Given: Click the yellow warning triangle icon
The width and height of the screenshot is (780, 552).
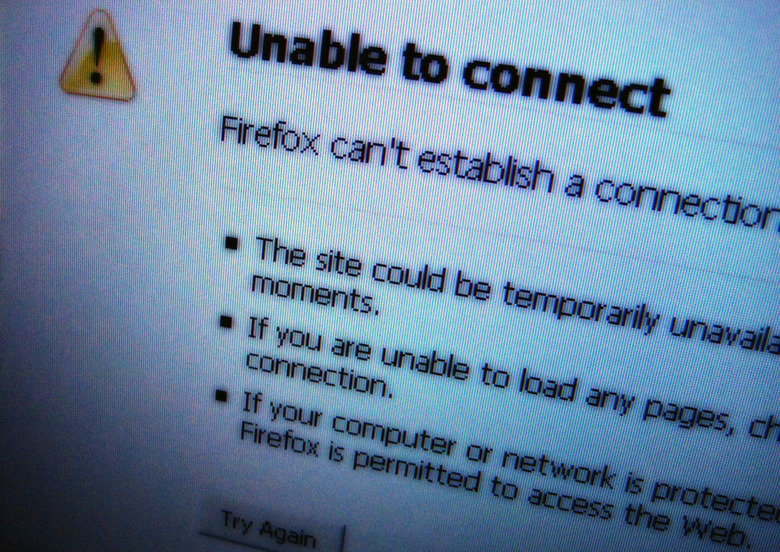Looking at the screenshot, I should click(x=98, y=57).
